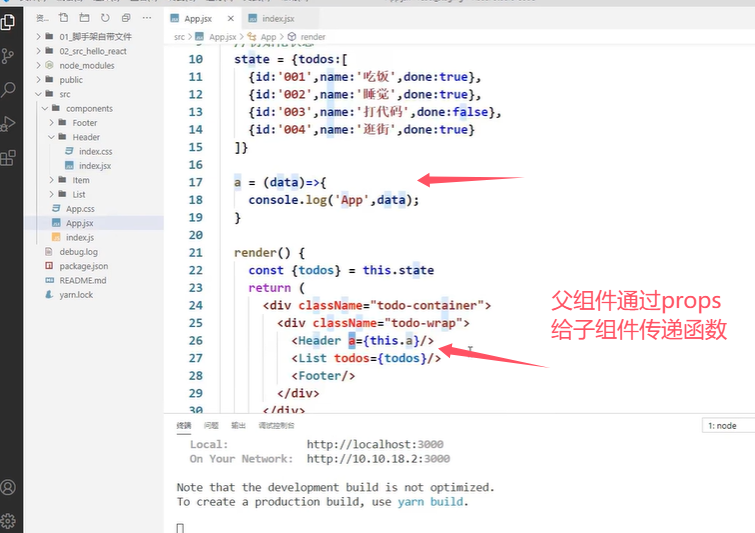Create a new folder in explorer
Screen dimensions: 755x533
(84, 18)
